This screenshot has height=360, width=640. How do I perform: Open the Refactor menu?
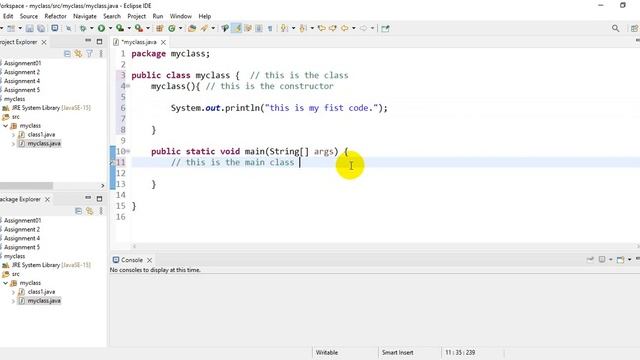56,16
